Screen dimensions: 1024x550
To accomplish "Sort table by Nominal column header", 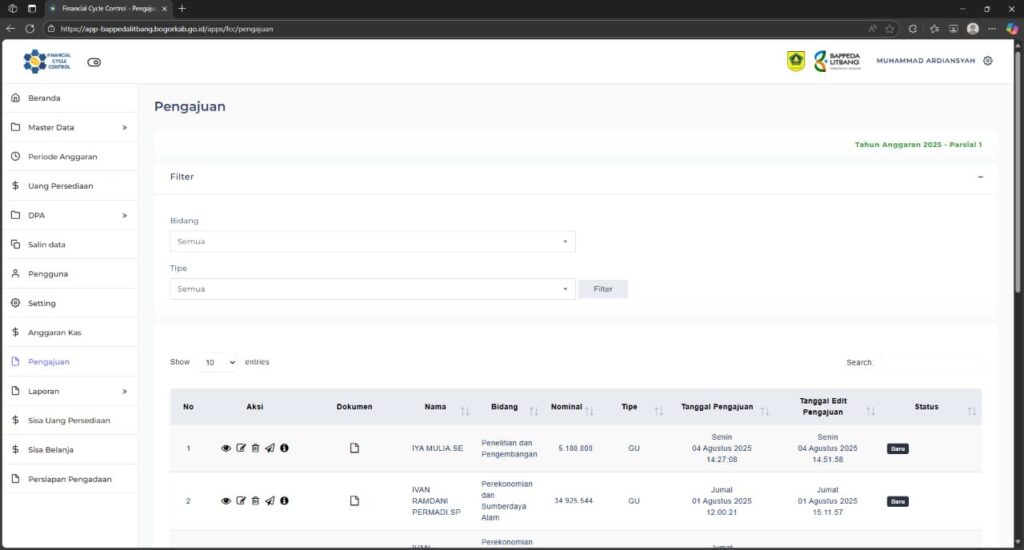I will [572, 407].
